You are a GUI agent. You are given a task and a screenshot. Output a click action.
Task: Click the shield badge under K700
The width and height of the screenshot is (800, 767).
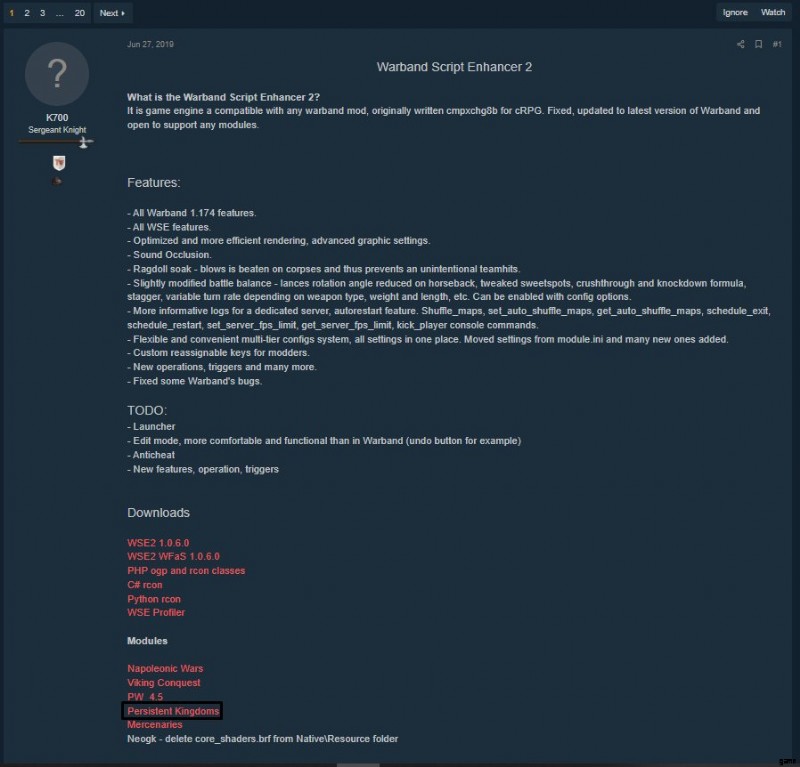tap(59, 163)
